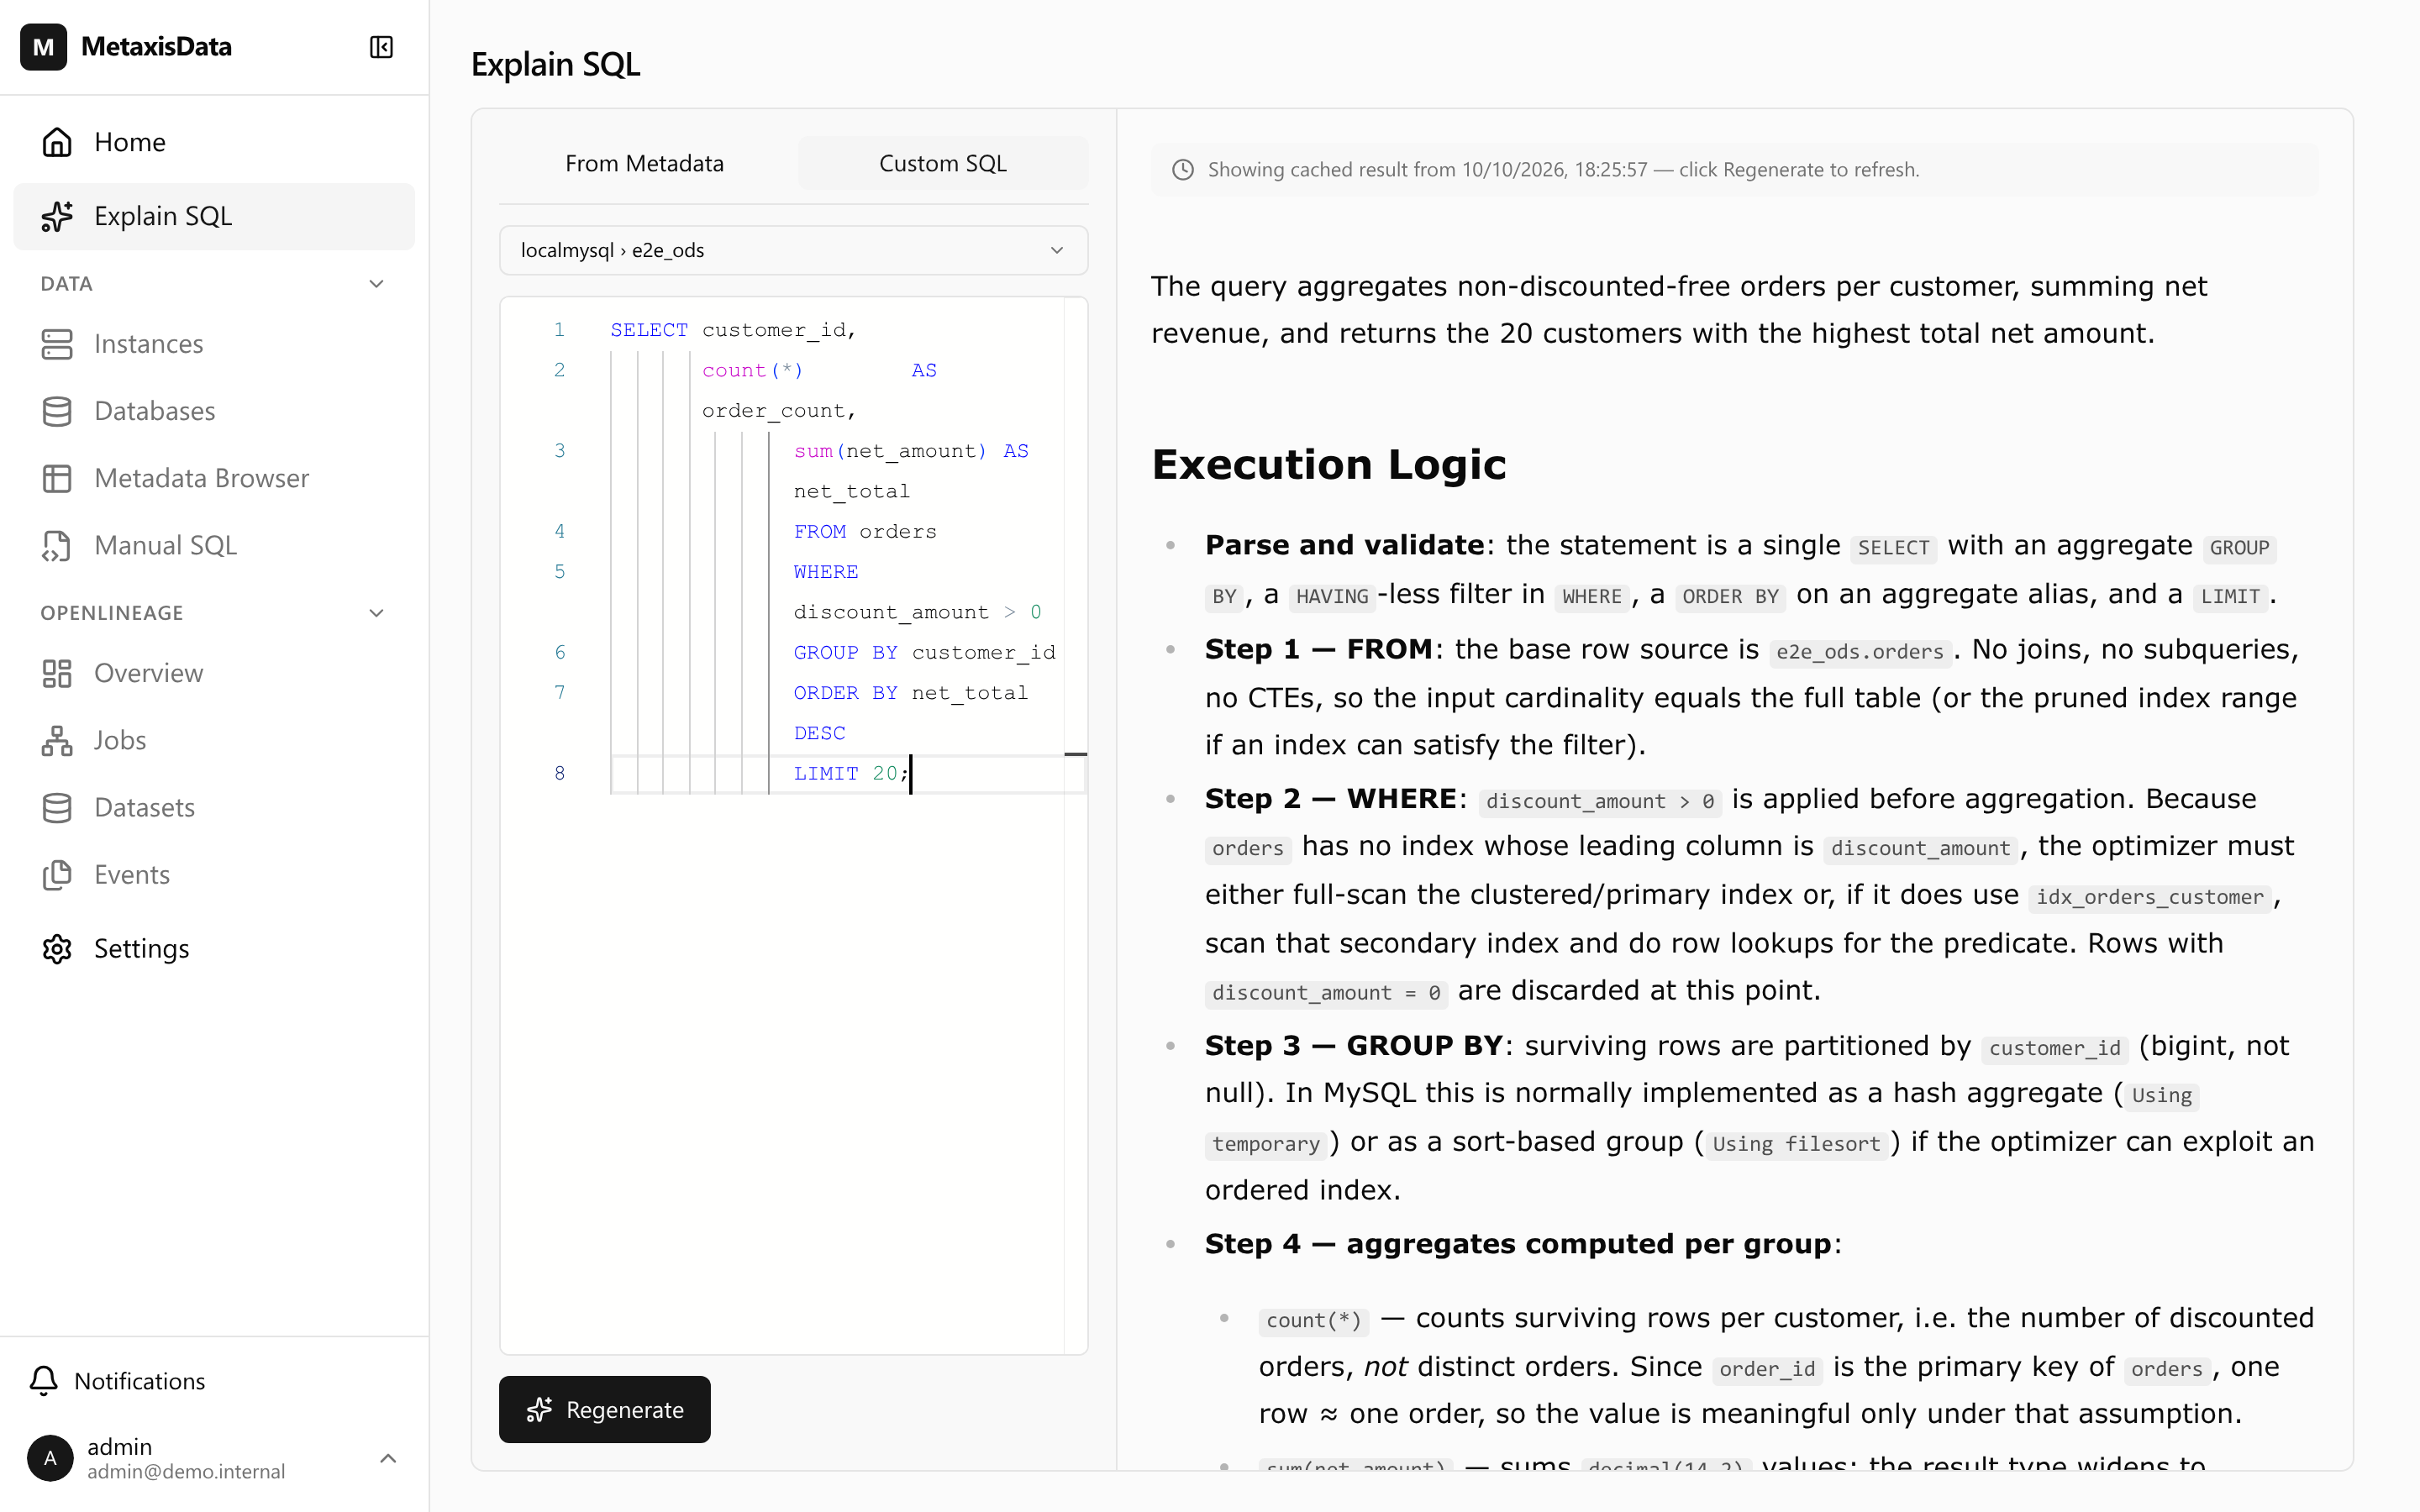Image resolution: width=2420 pixels, height=1512 pixels.
Task: Click the Explain SQL sparkle icon
Action: click(x=57, y=216)
